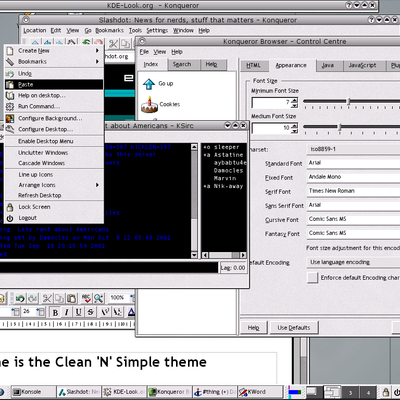Image resolution: width=400 pixels, height=400 pixels.
Task: Click the text color icon in KWord
Action: pos(131,312)
